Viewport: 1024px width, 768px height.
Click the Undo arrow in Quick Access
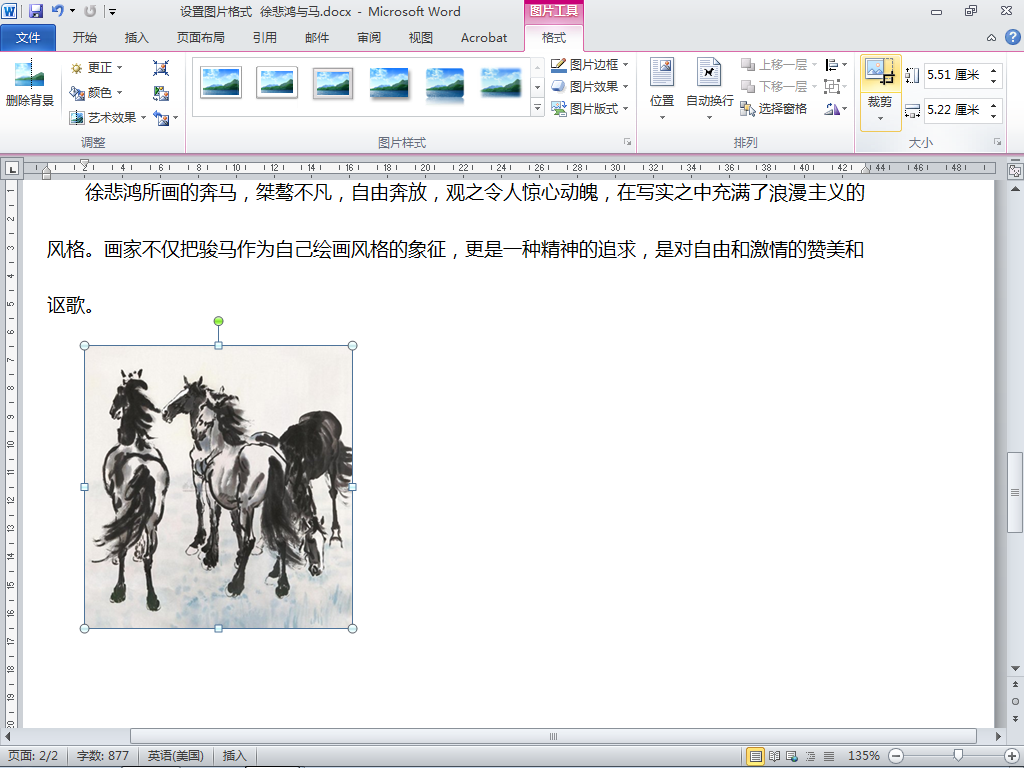[57, 11]
